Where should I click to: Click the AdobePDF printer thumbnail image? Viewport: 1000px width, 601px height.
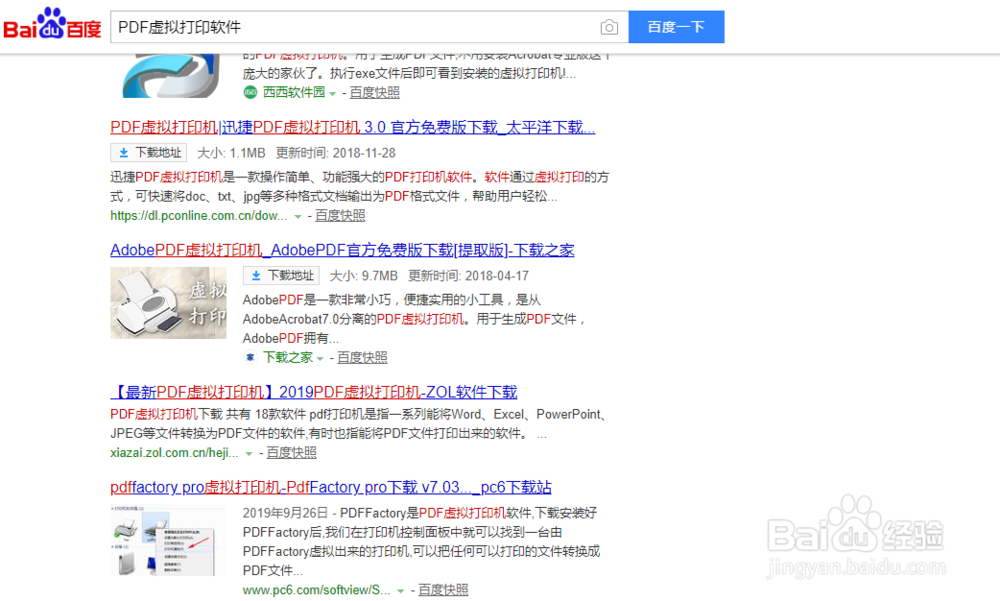click(168, 302)
